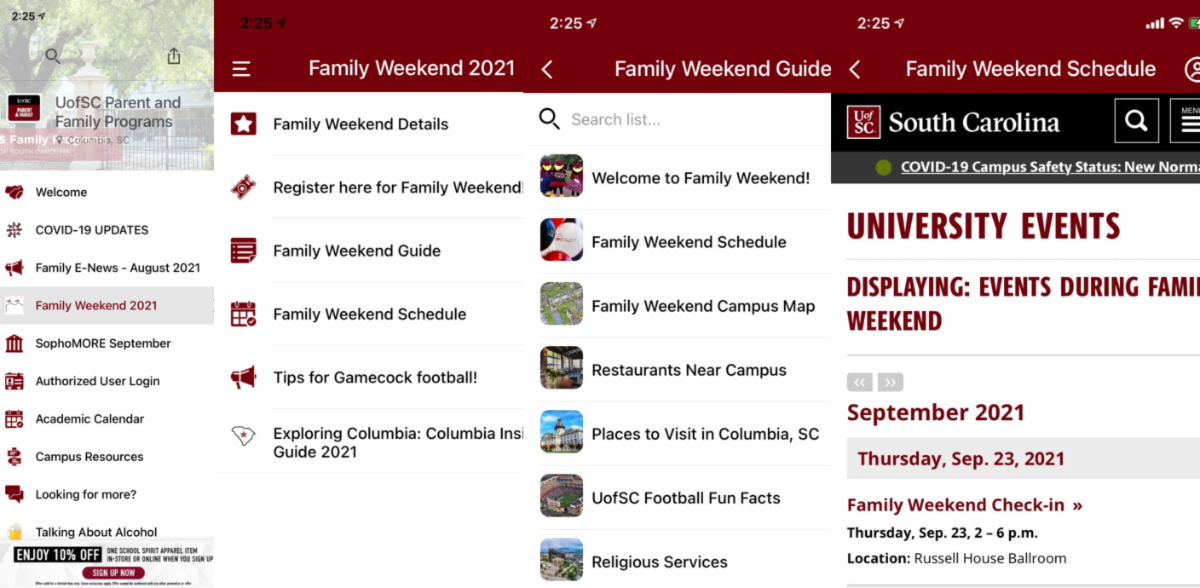Tap the search magnifier in the sidebar header
The image size is (1200, 588).
tap(53, 57)
